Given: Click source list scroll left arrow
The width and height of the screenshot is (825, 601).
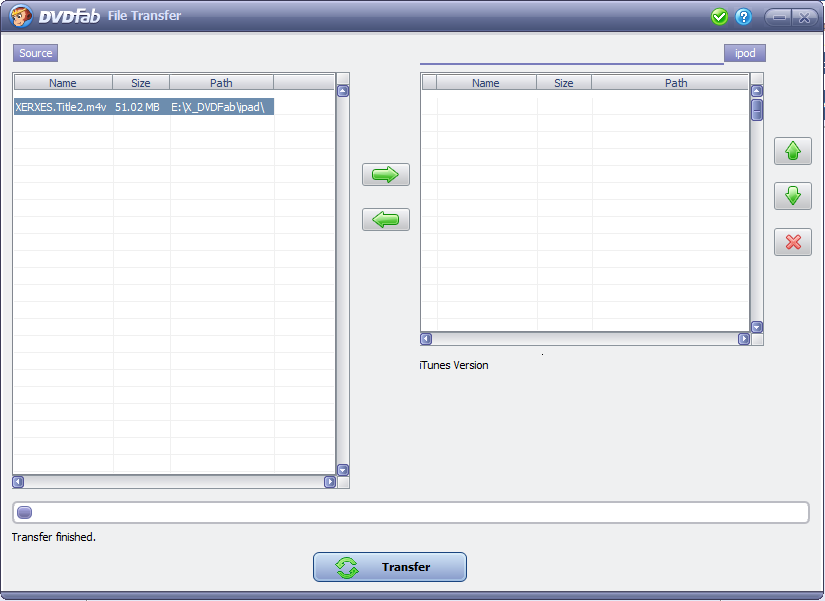Looking at the screenshot, I should click(x=18, y=482).
